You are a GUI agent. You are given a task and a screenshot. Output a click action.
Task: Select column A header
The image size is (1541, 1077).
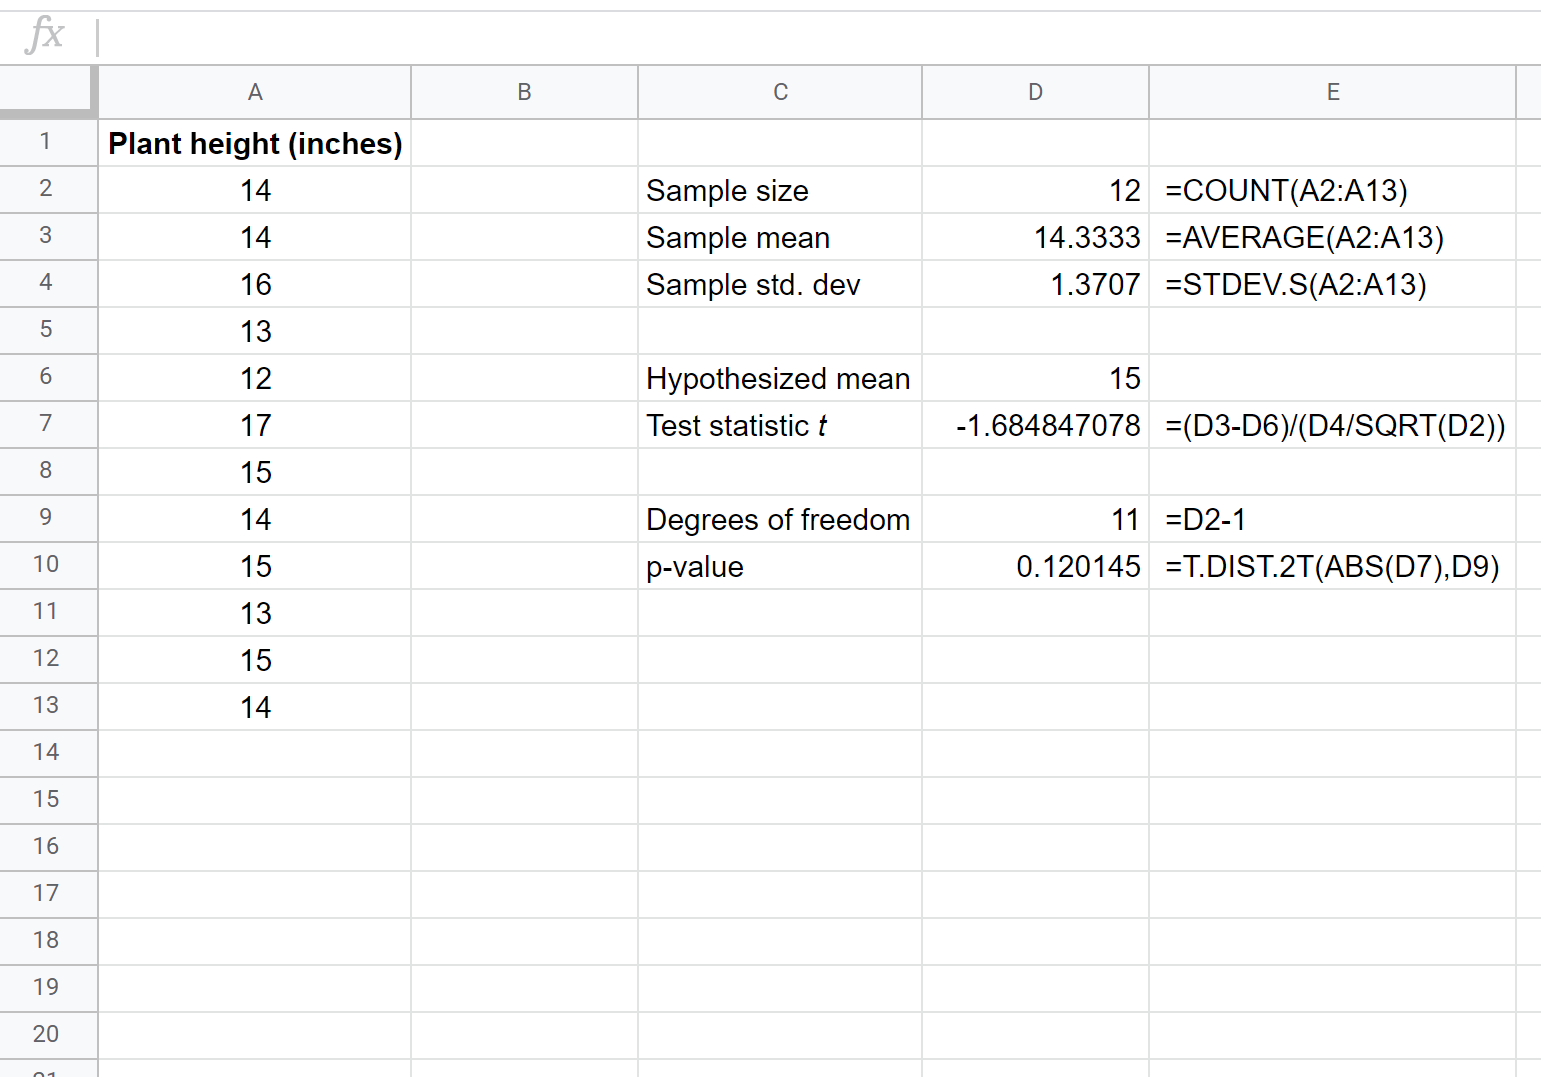[255, 91]
